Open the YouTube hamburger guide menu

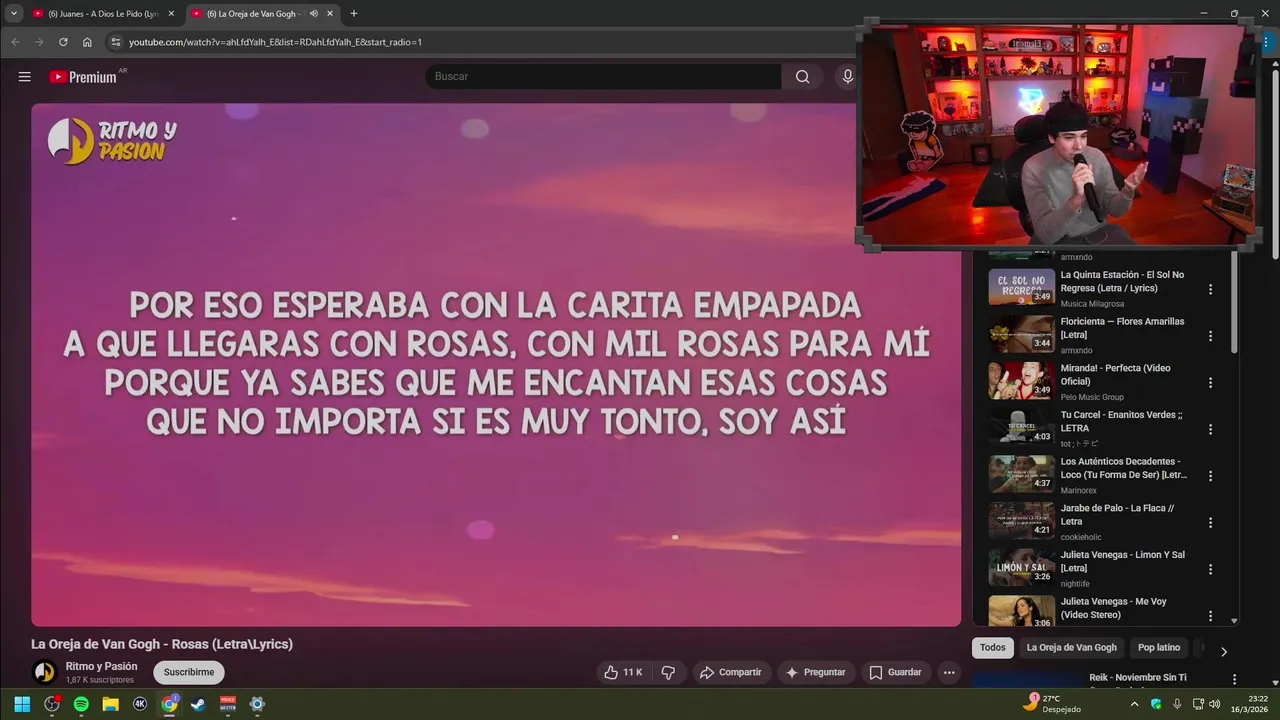coord(24,77)
